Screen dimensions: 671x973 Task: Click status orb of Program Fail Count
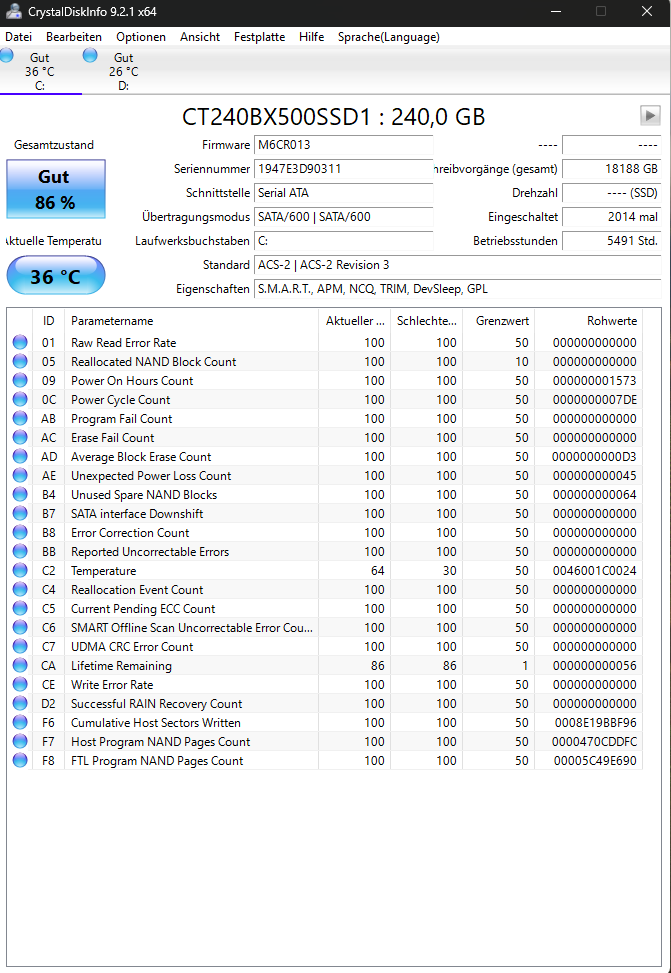coord(20,418)
